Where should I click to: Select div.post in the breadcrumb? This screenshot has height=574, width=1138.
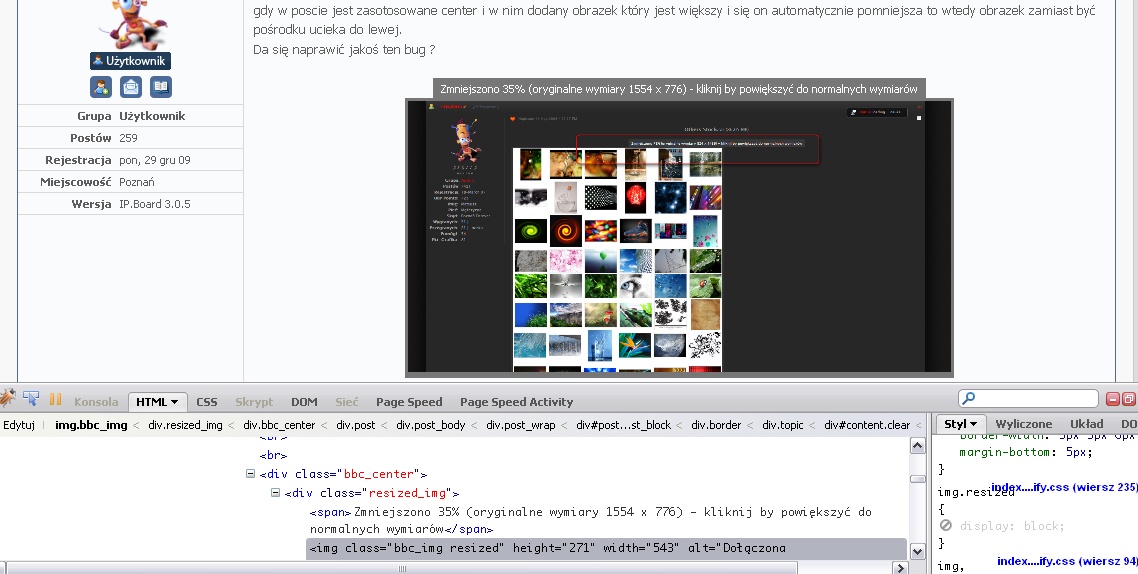coord(356,425)
